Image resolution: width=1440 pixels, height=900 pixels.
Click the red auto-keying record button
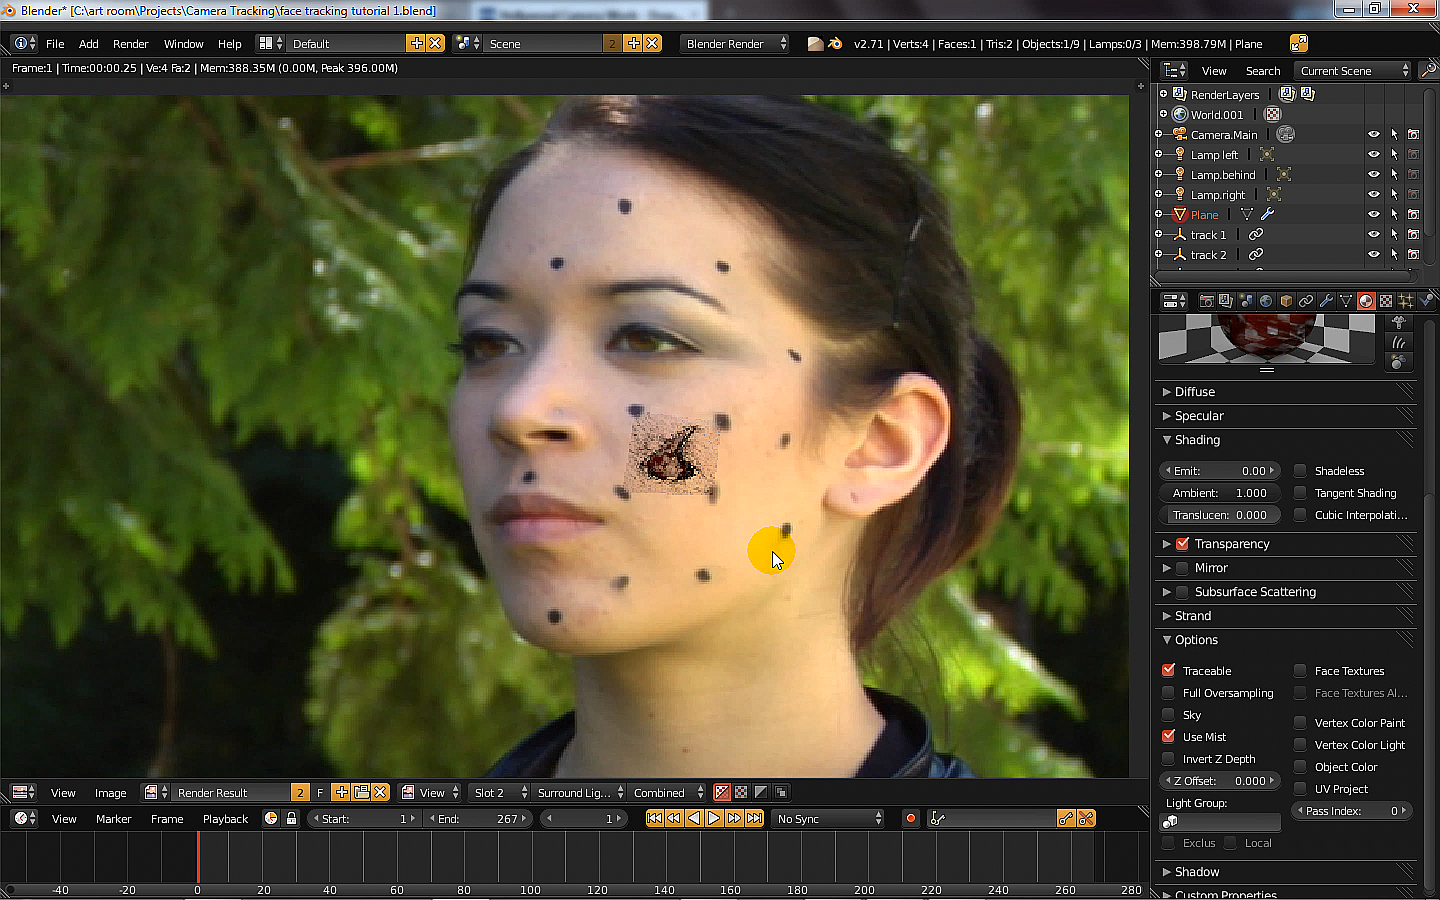click(910, 818)
